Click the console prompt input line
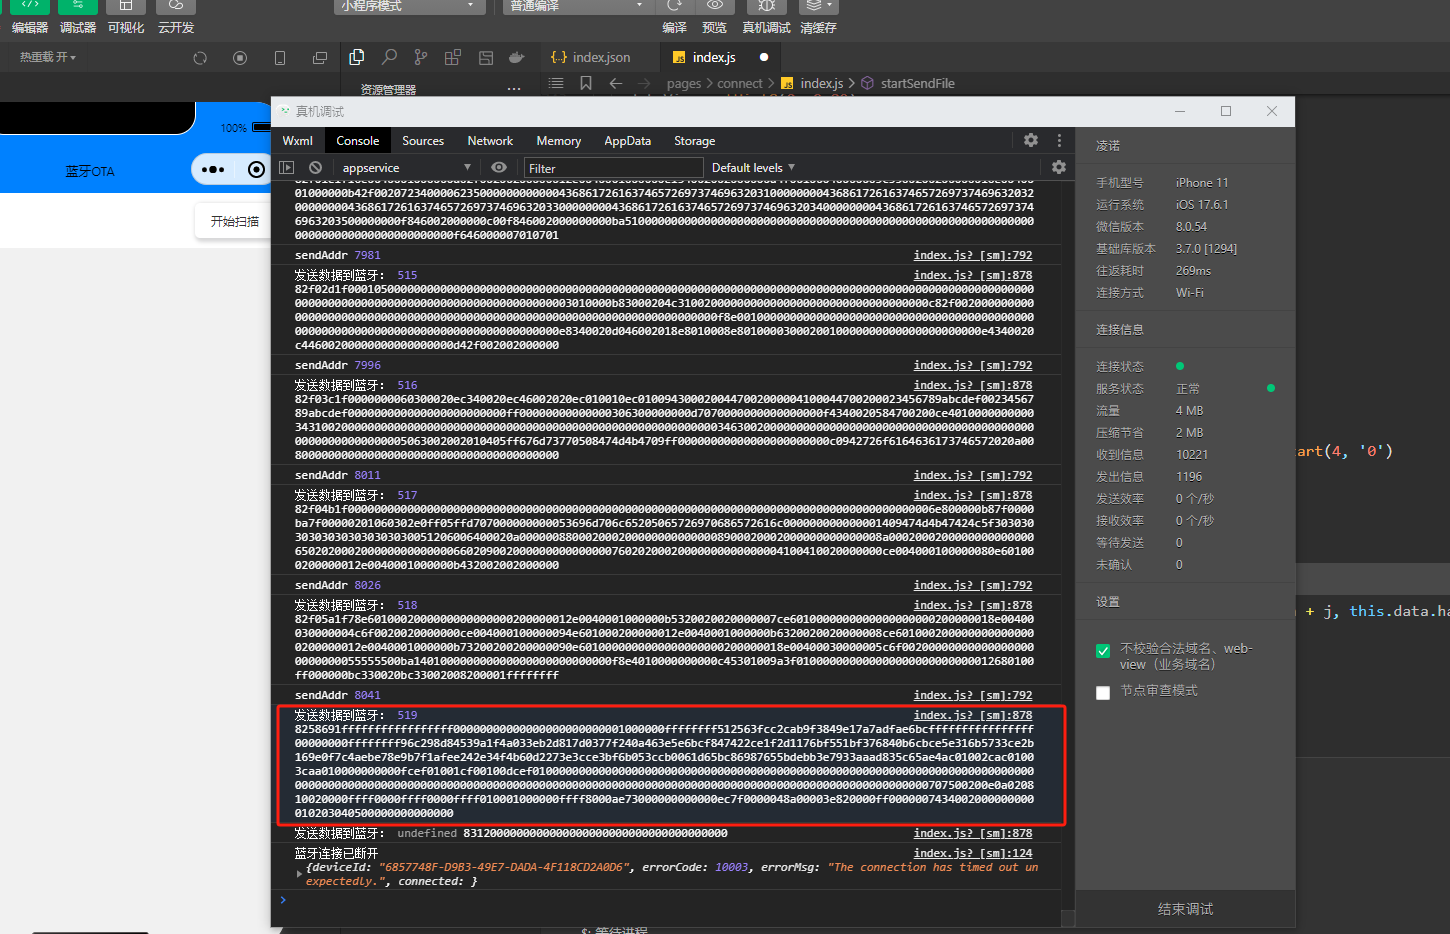The height and width of the screenshot is (934, 1450). (670, 900)
